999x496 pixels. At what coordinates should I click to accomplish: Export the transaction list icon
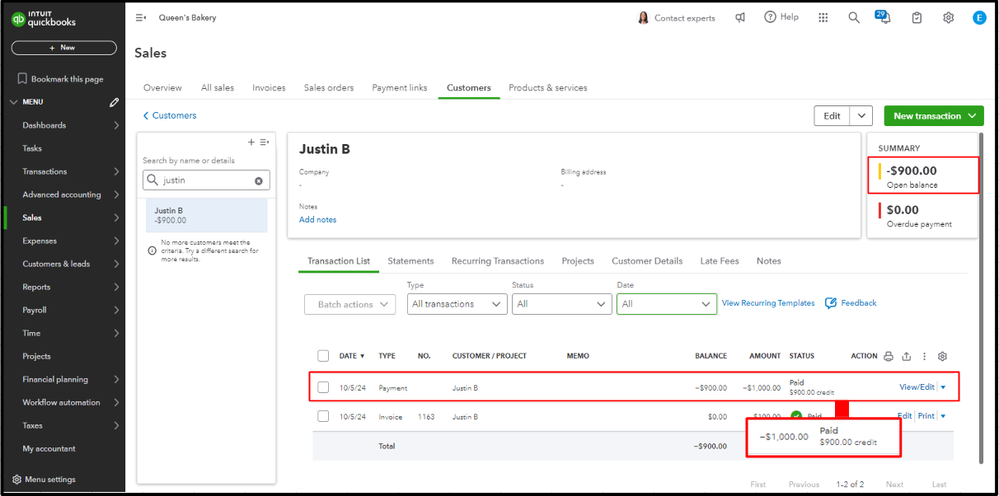click(906, 356)
